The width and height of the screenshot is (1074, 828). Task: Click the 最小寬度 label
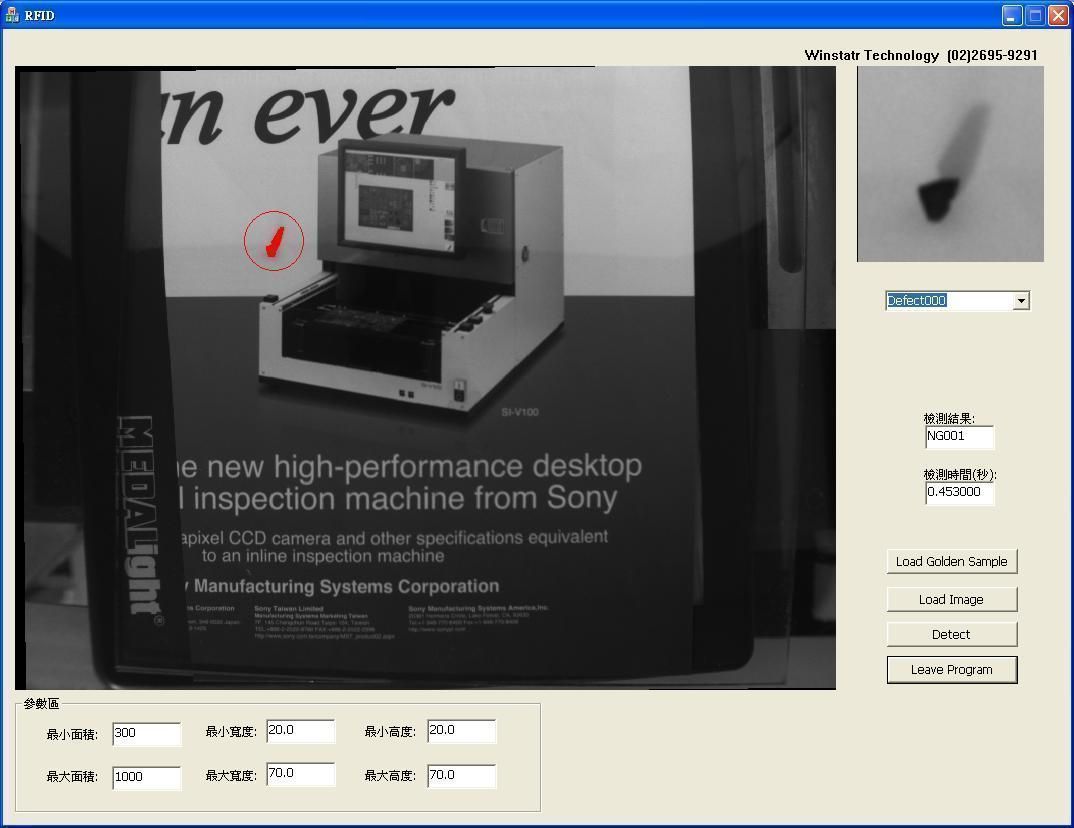click(x=231, y=732)
